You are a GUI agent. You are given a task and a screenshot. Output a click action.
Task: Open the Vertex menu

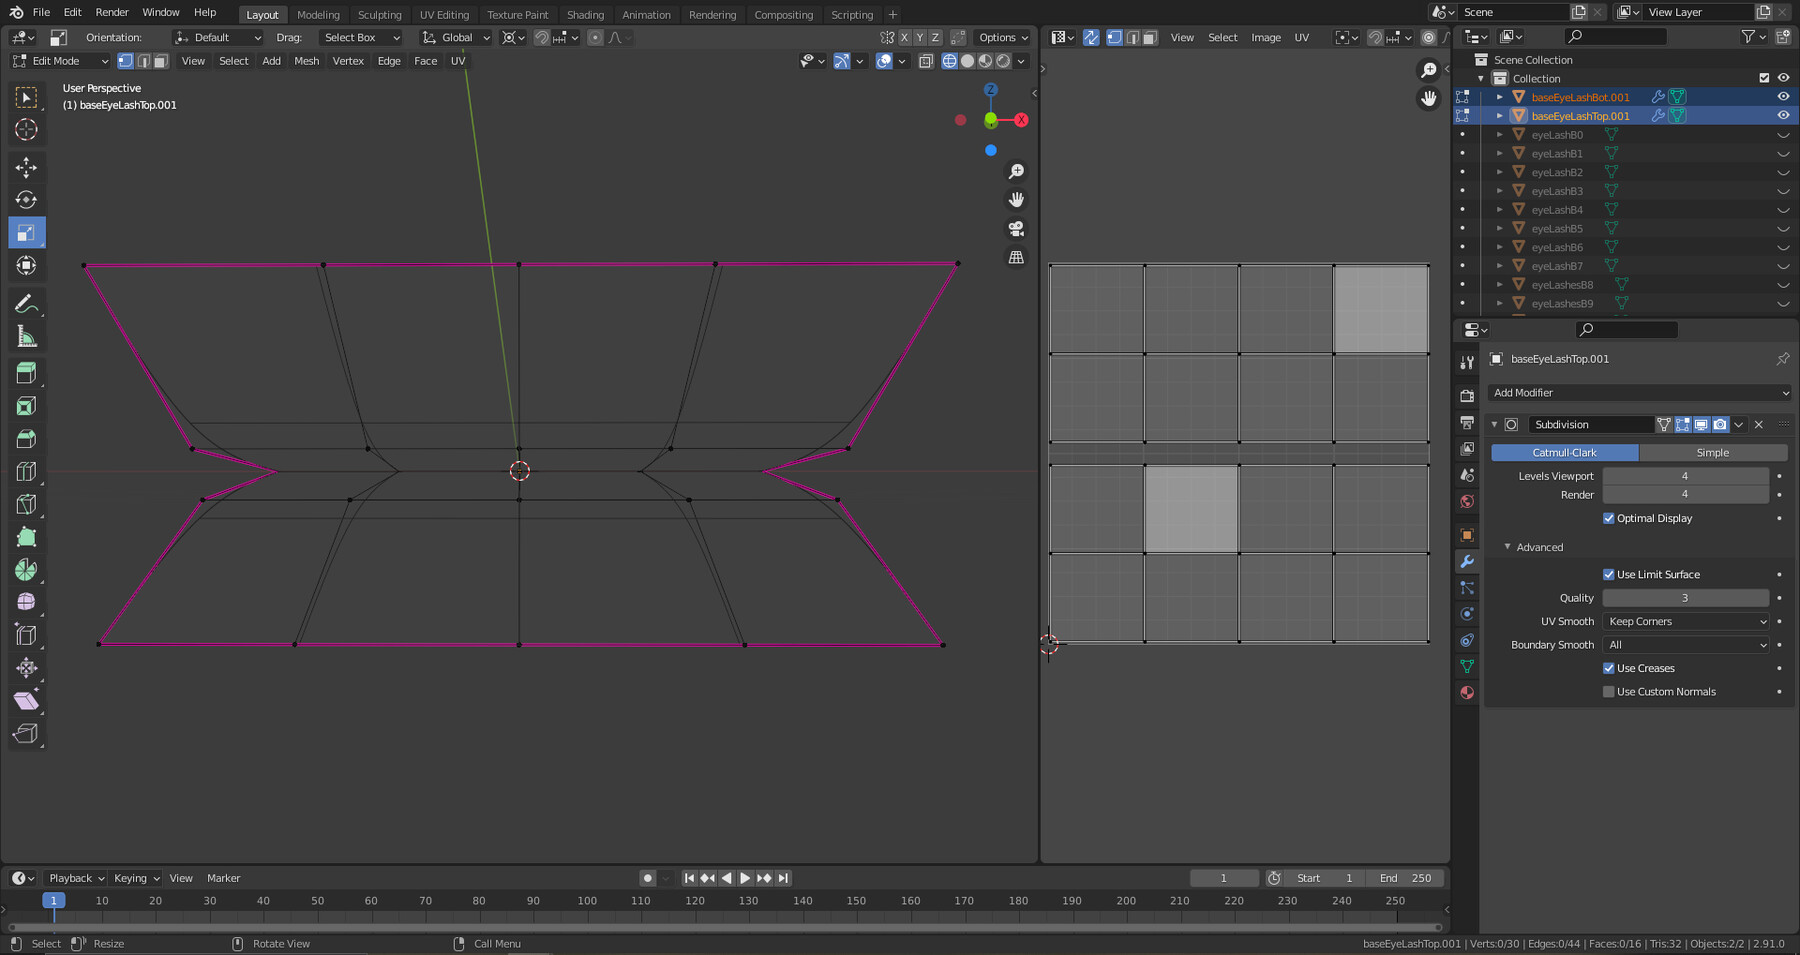pos(348,61)
